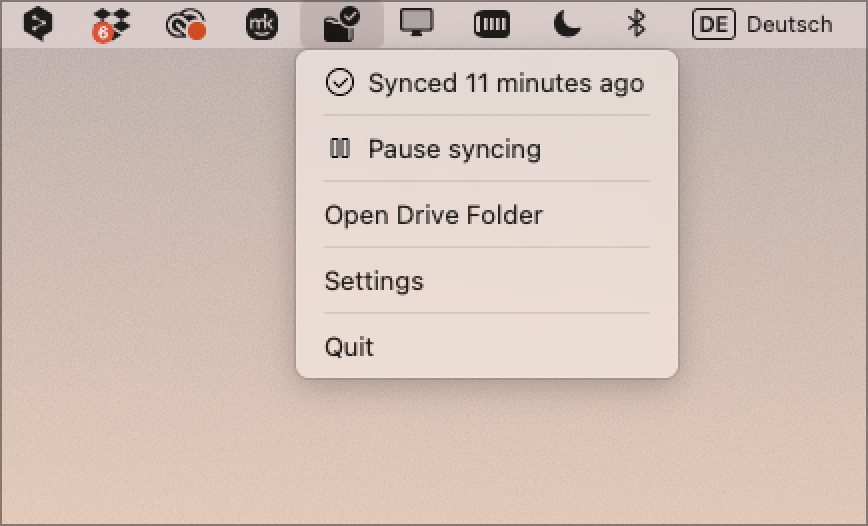This screenshot has height=526, width=868.
Task: Choose Settings from the Drive menu
Action: coord(374,281)
